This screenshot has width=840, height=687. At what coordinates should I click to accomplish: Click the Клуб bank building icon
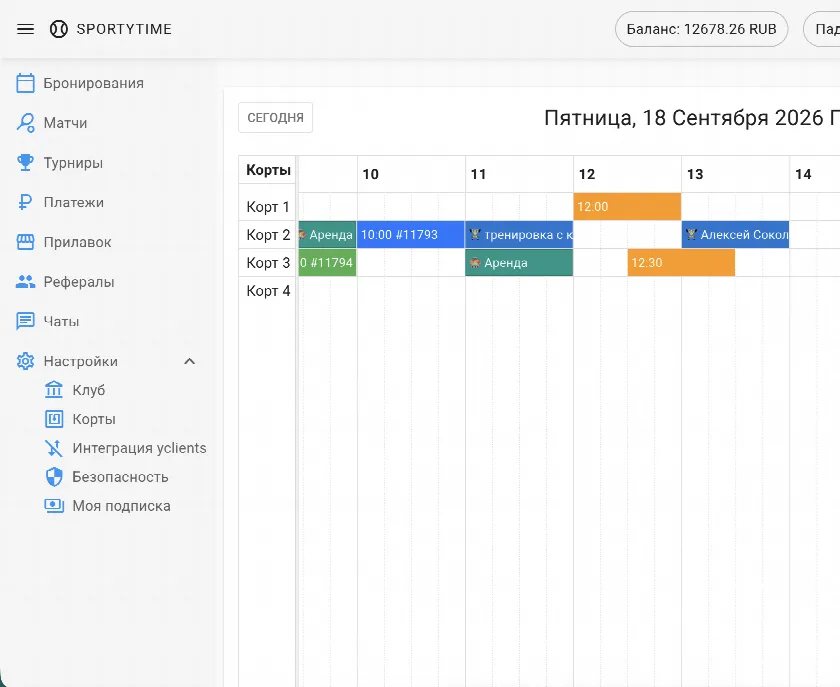click(x=54, y=390)
